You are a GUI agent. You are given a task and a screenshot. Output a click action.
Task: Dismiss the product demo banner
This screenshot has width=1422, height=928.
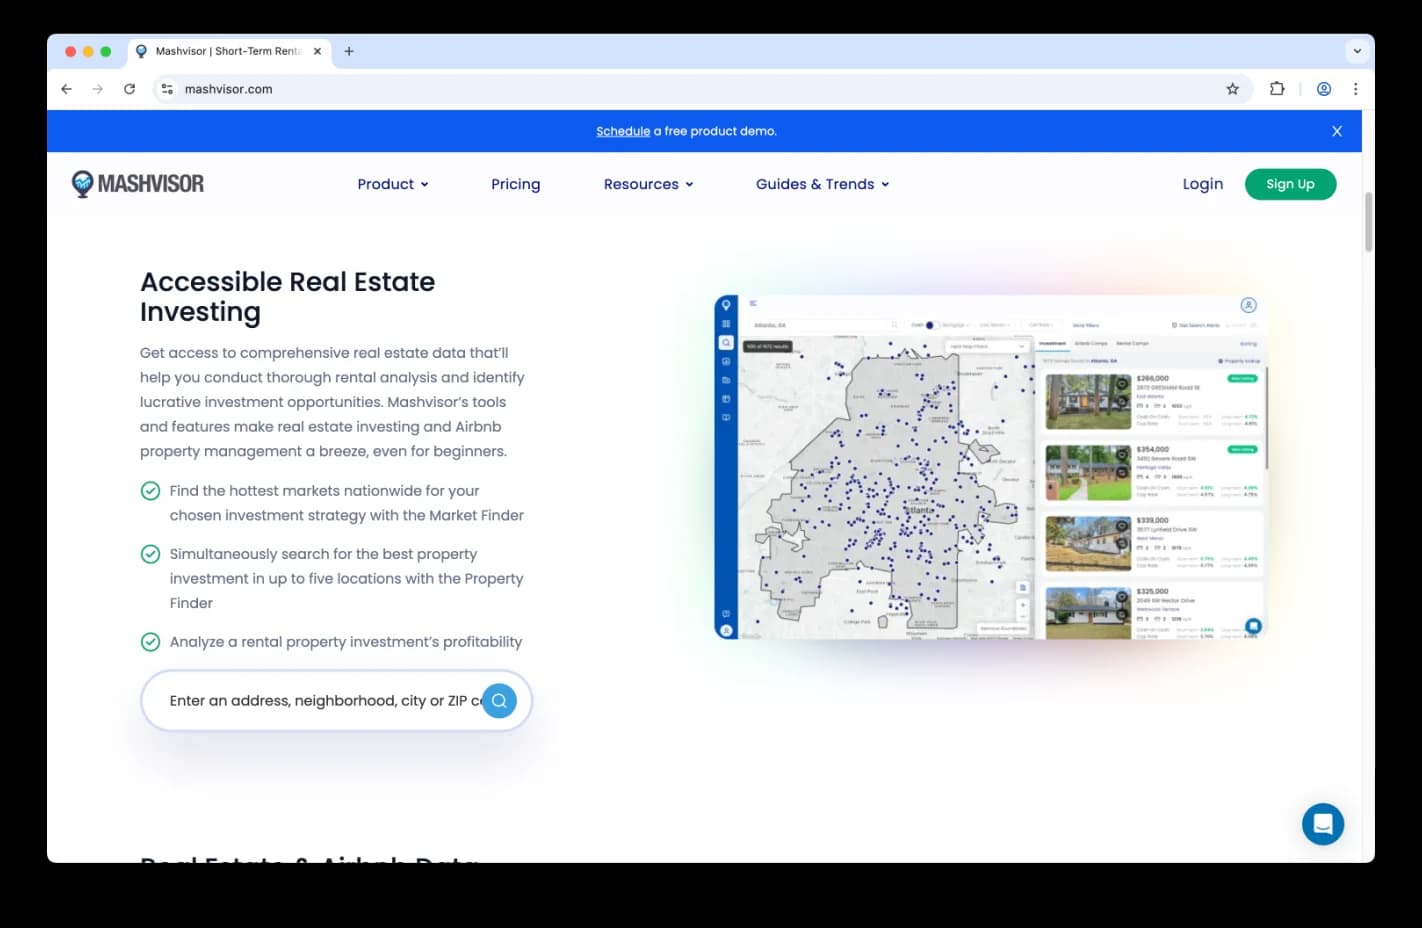pos(1336,131)
